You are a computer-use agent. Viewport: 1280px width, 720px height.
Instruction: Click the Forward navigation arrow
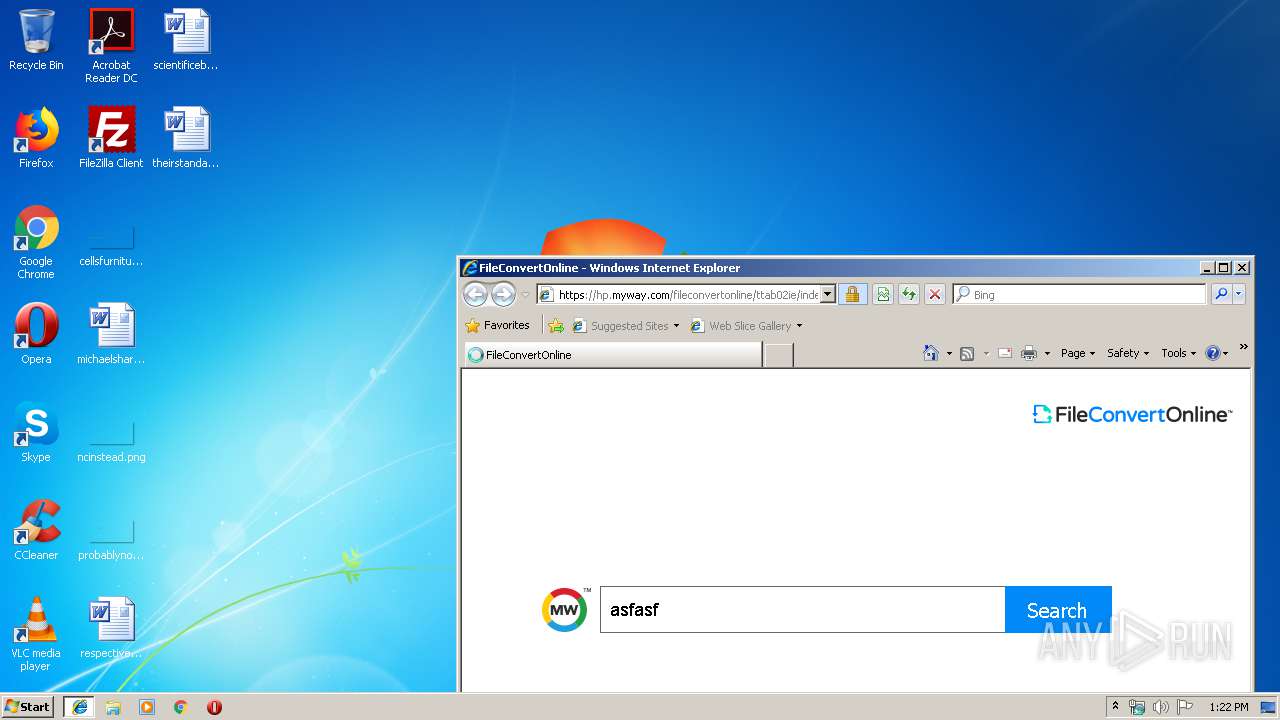tap(503, 294)
